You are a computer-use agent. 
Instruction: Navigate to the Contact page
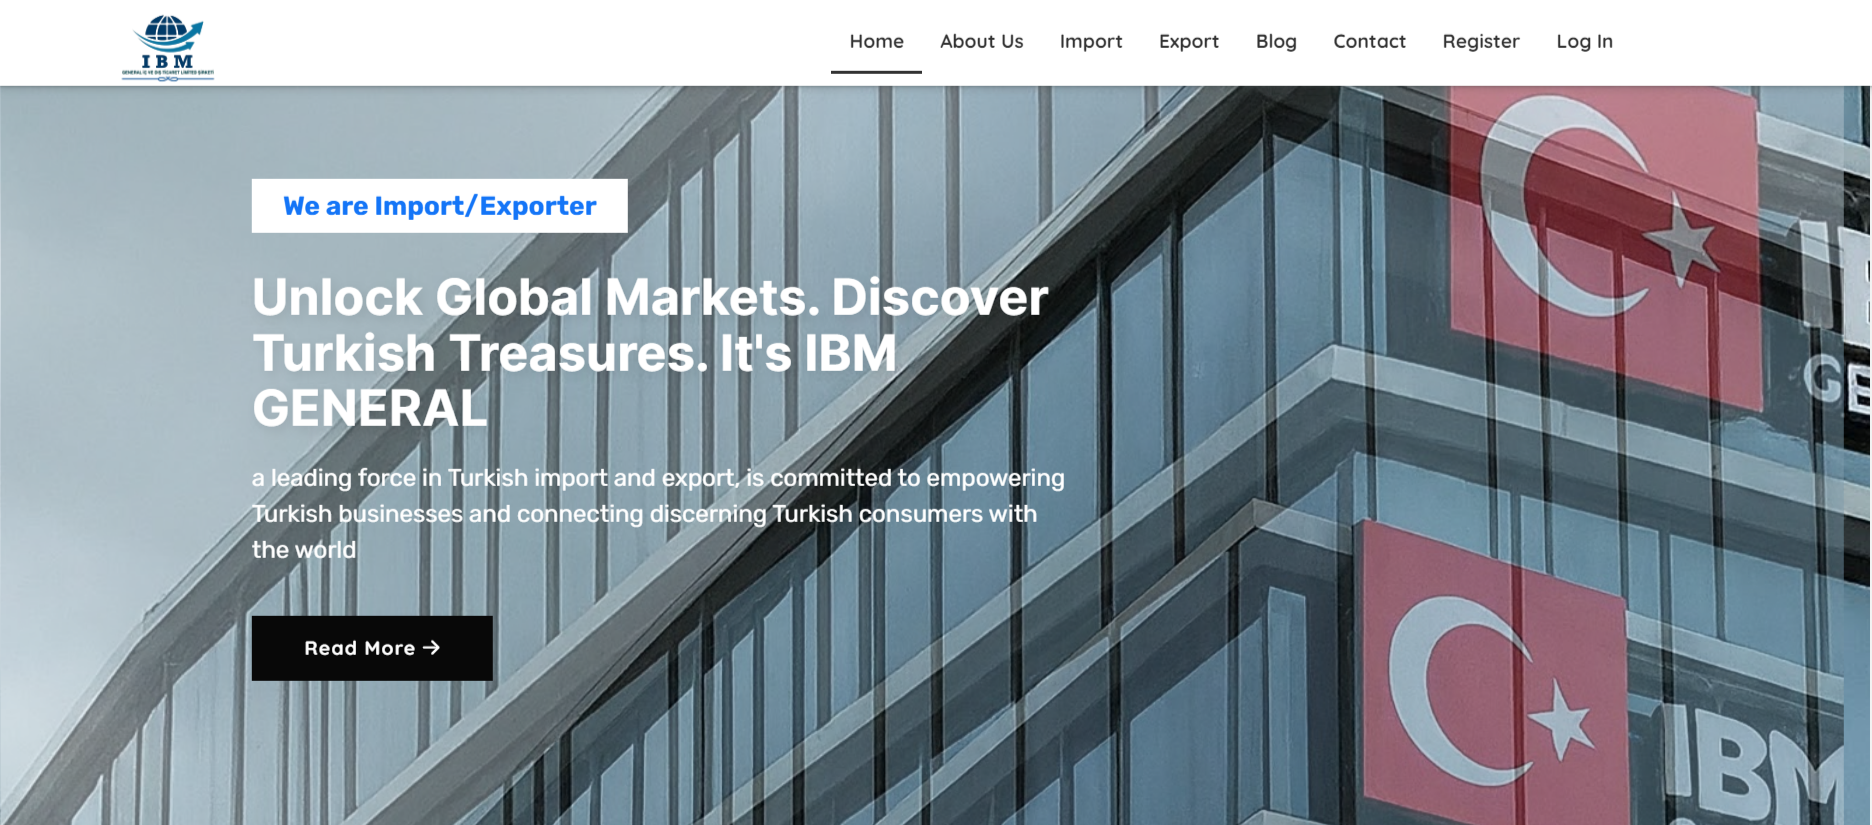[1369, 42]
